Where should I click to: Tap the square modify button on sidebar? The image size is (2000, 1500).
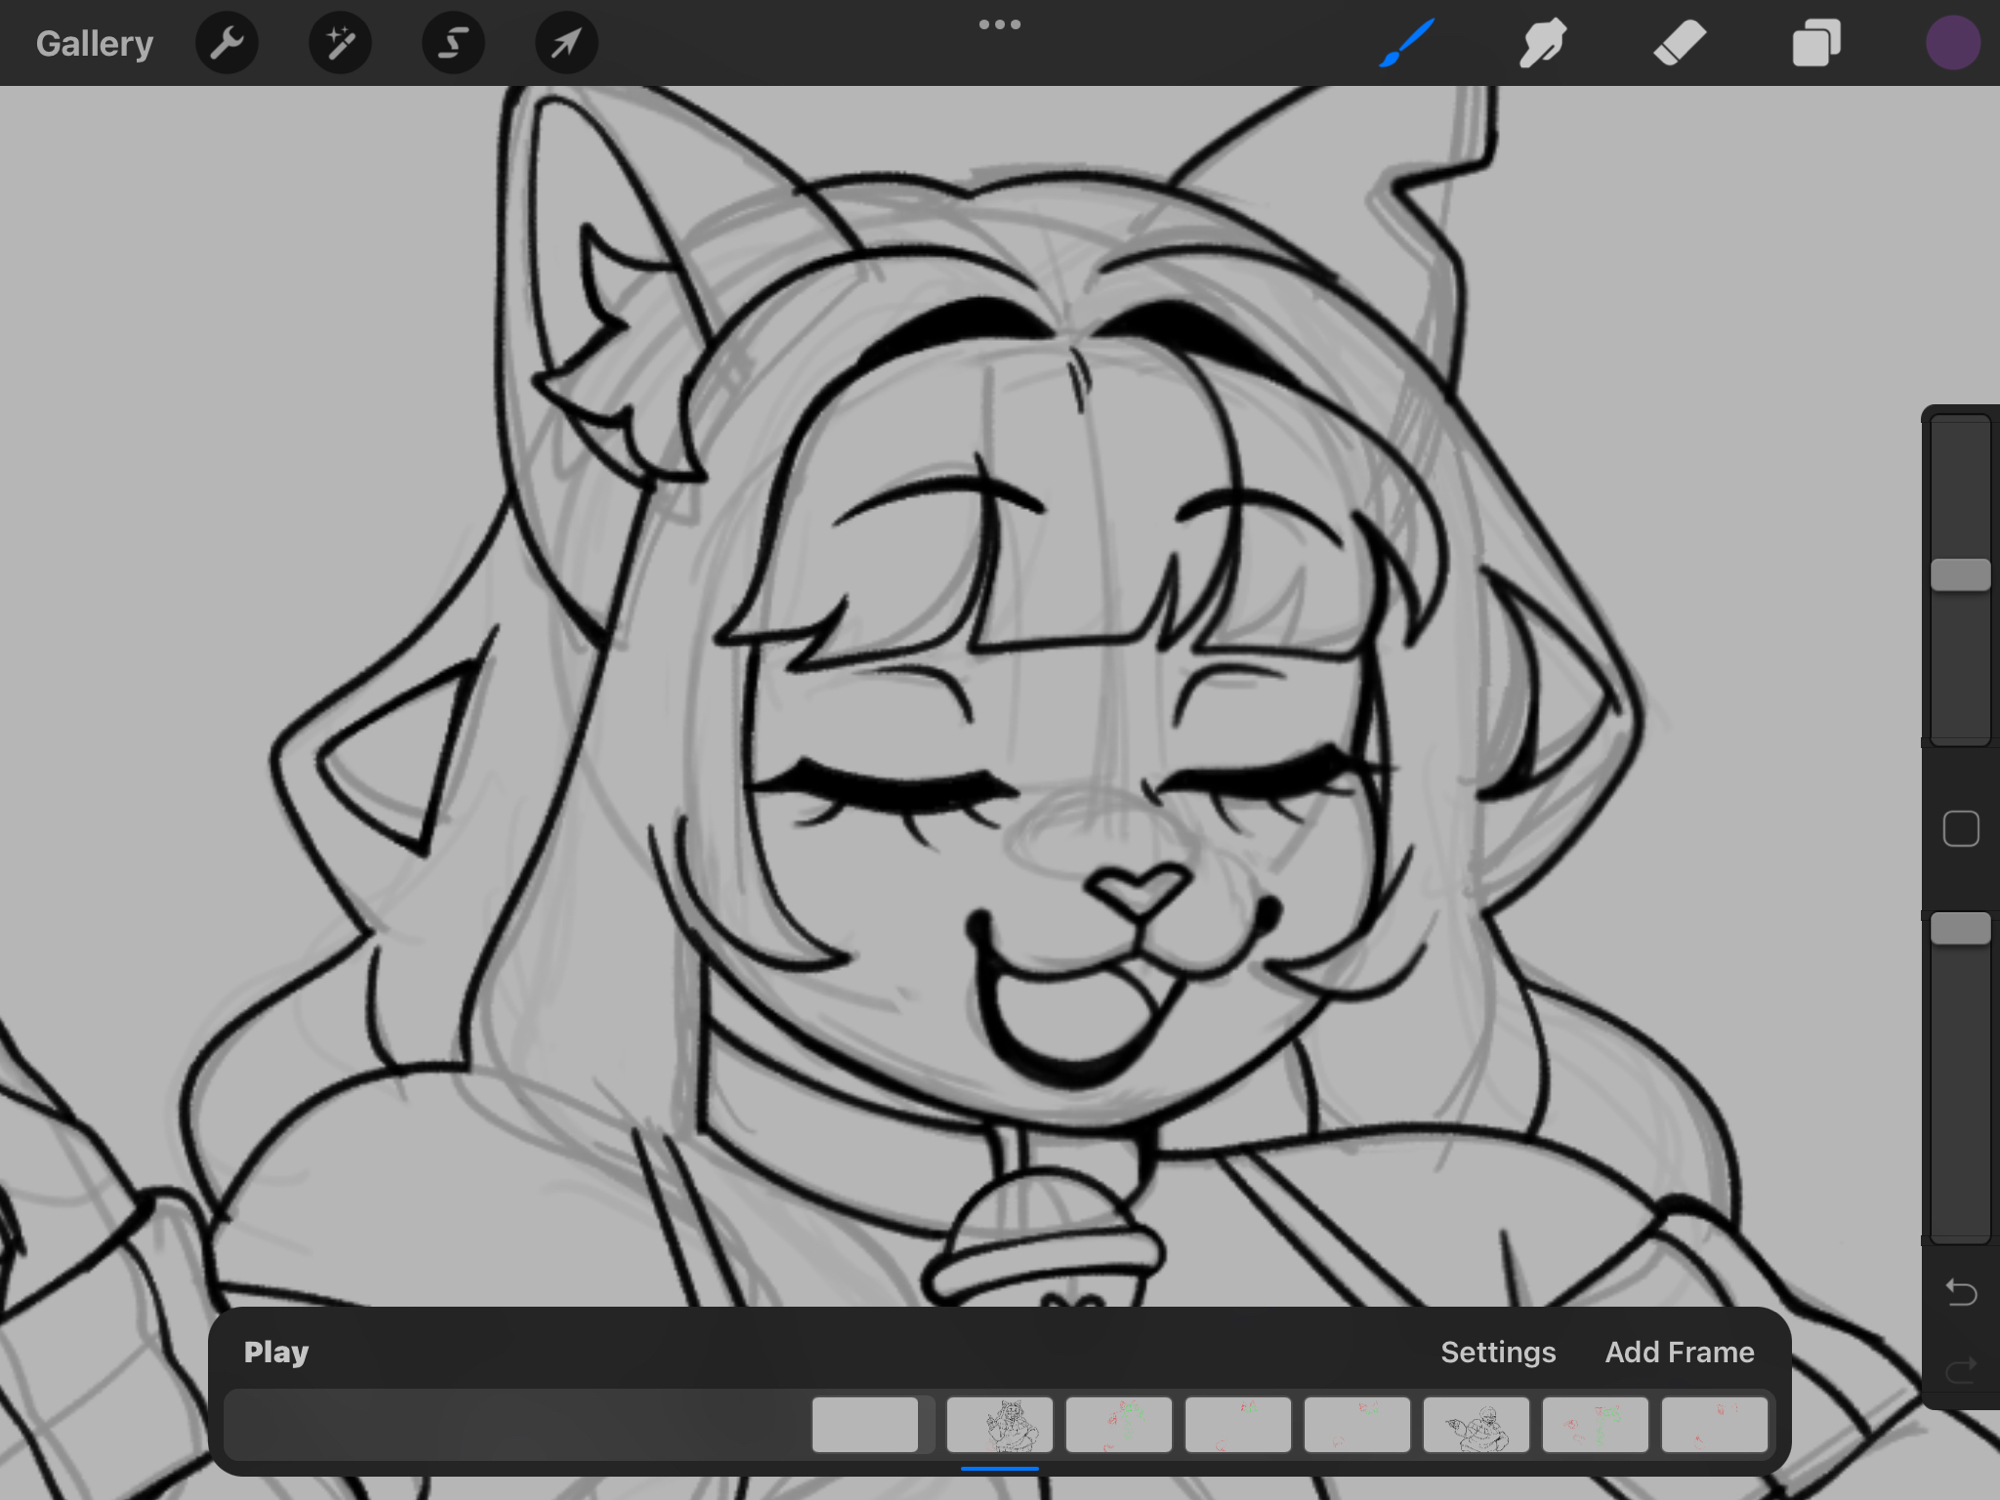[1961, 829]
